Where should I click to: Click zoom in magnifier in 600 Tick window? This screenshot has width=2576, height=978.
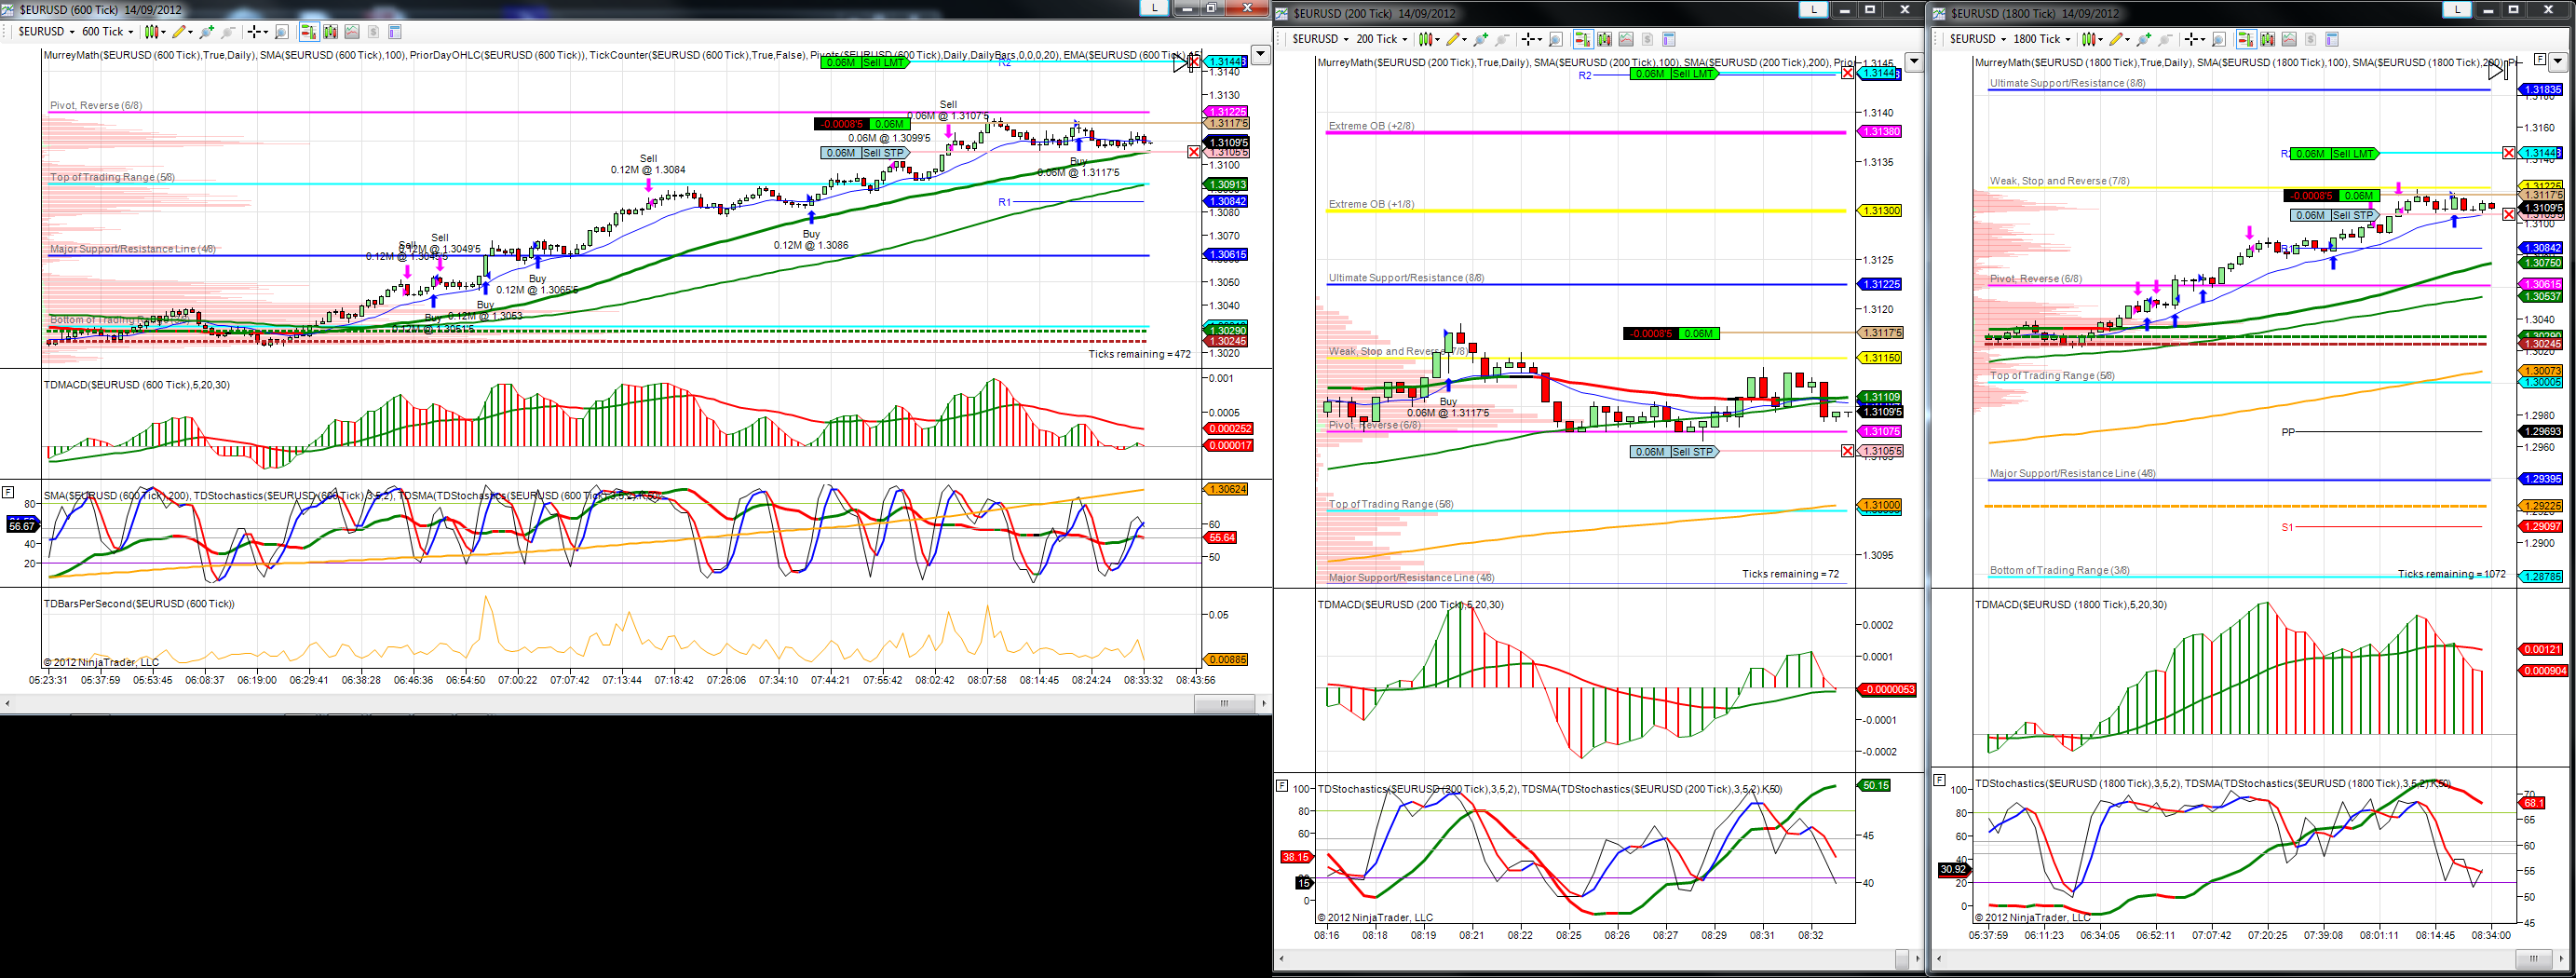(207, 32)
